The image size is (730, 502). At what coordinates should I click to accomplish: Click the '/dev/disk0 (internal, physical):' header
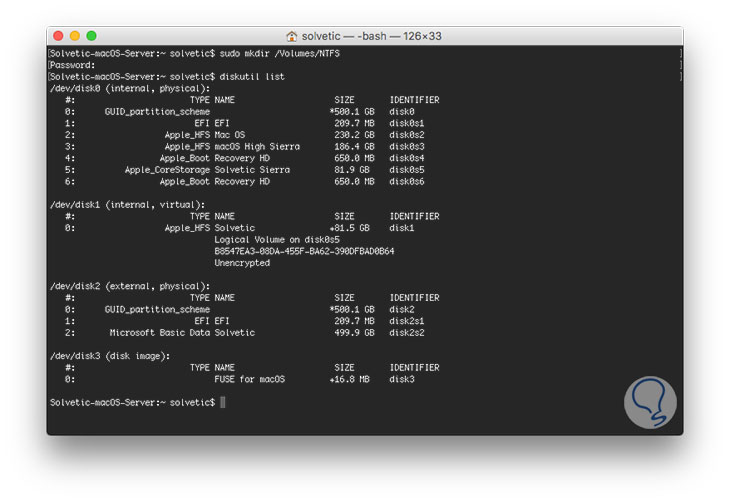130,88
